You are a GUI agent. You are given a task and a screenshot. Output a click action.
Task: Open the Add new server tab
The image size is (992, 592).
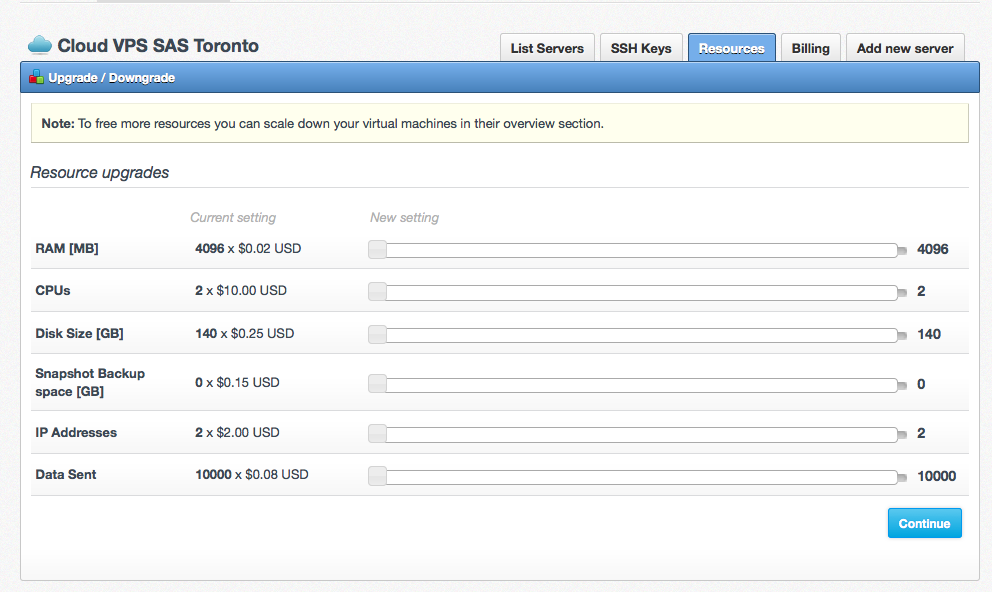click(x=905, y=48)
